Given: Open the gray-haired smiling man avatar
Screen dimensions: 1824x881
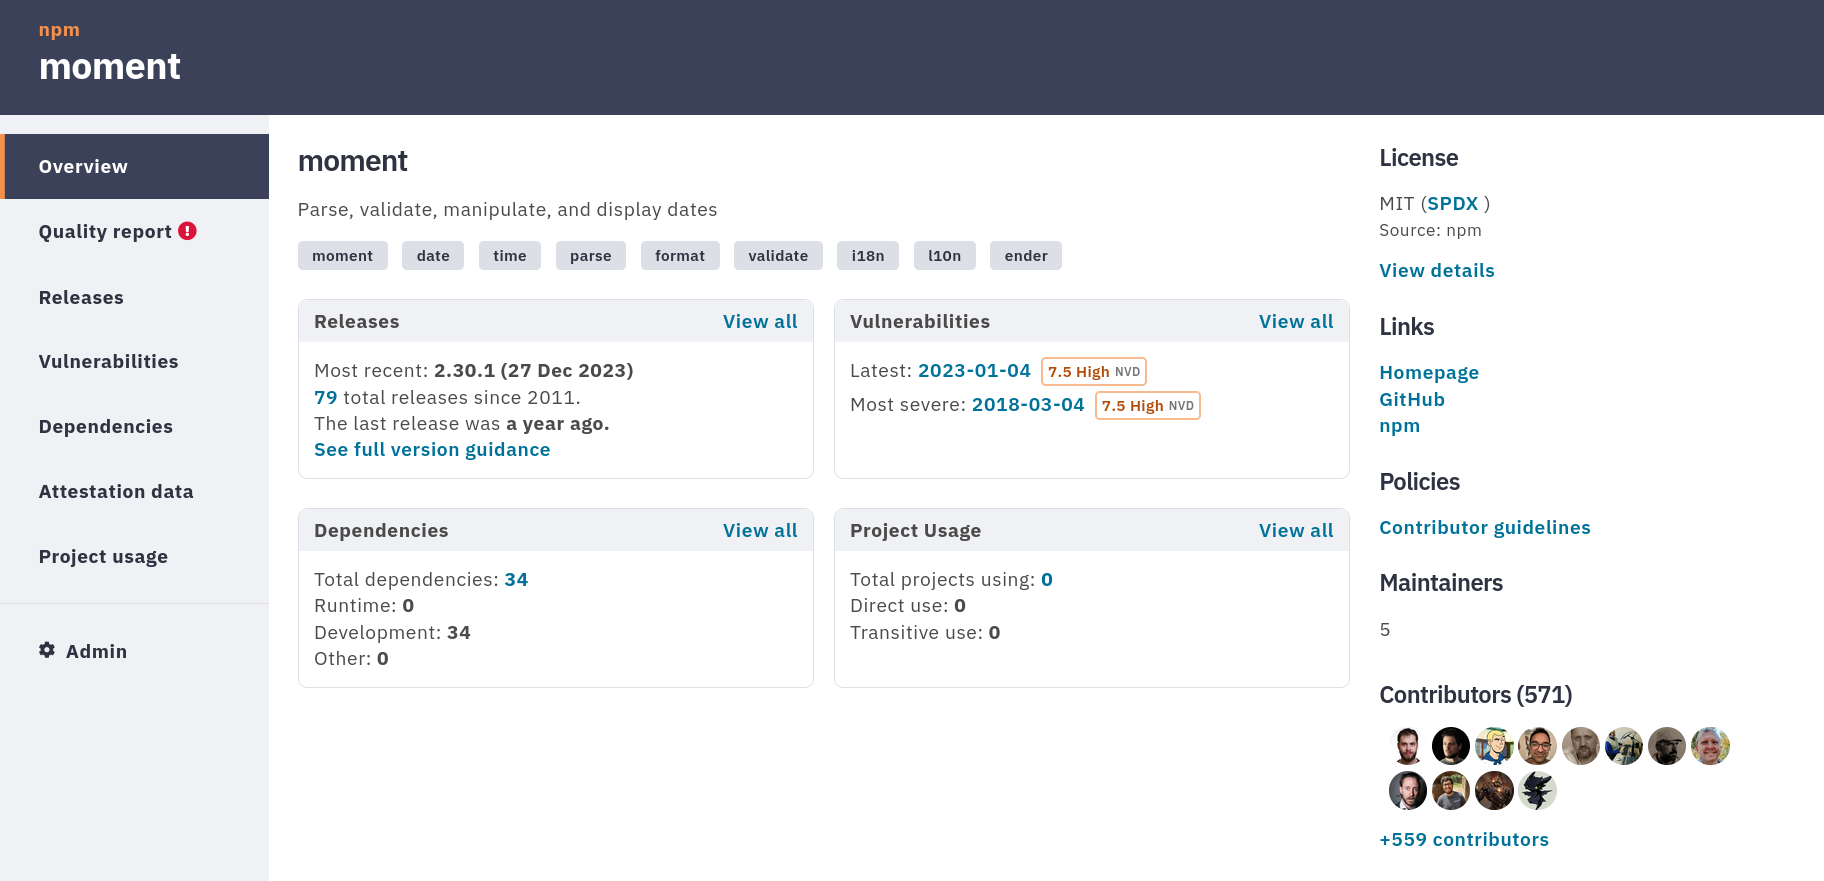Looking at the screenshot, I should click(x=1710, y=746).
